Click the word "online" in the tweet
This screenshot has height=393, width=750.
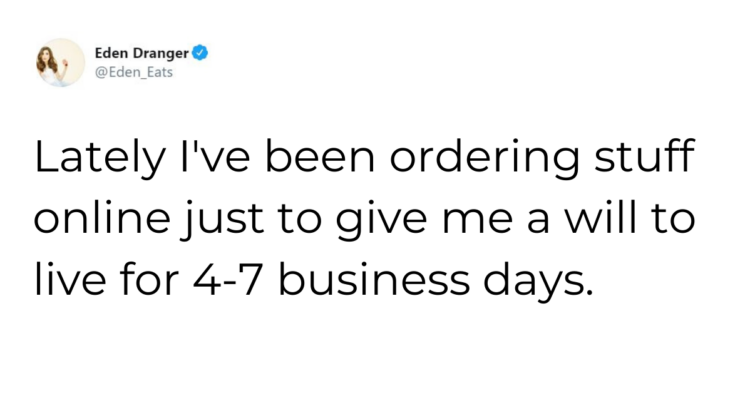(x=102, y=218)
